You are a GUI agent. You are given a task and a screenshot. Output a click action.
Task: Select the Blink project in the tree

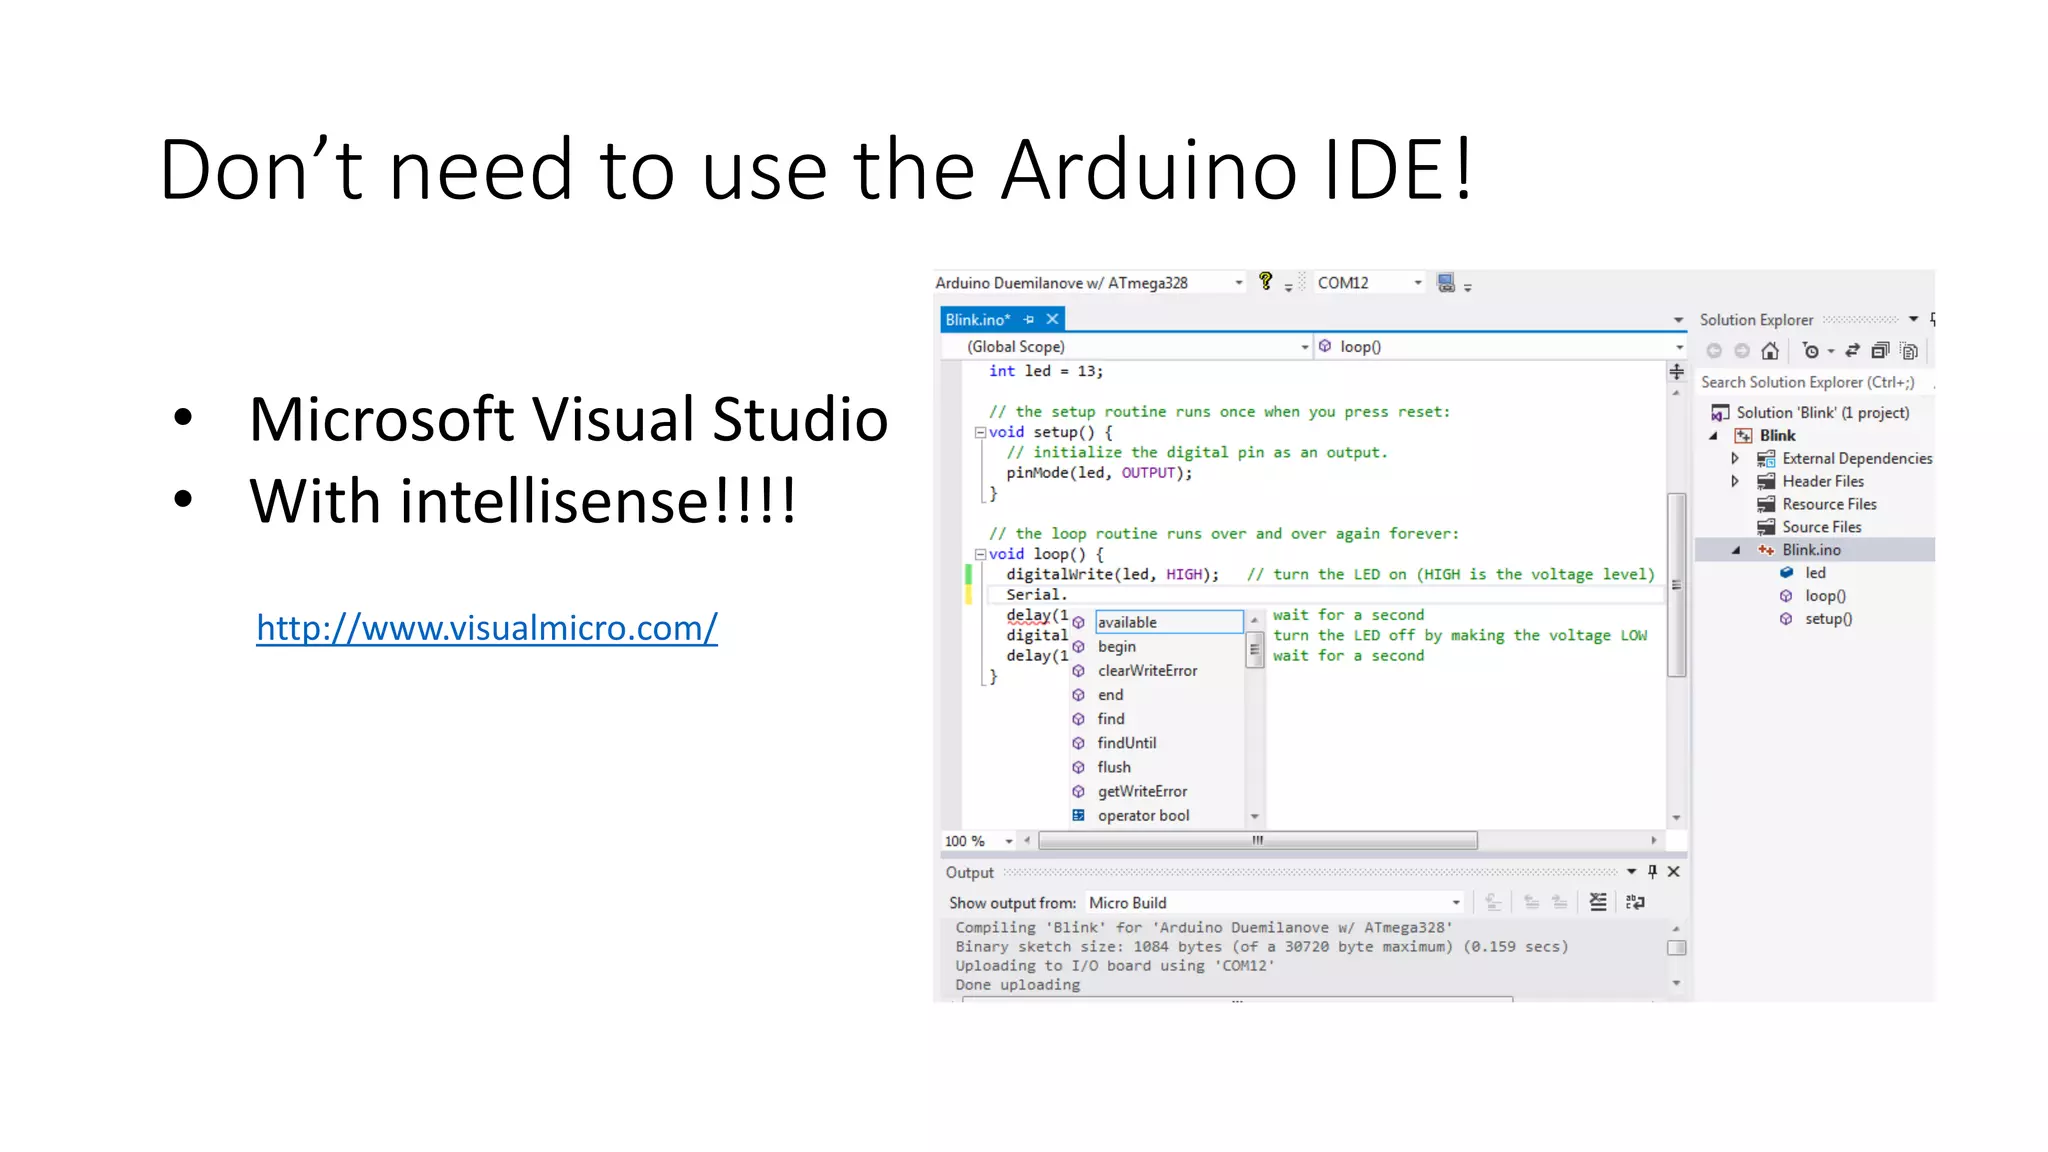point(1777,436)
